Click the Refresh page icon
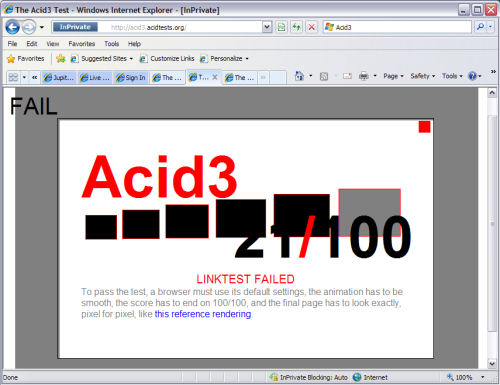 [x=296, y=27]
